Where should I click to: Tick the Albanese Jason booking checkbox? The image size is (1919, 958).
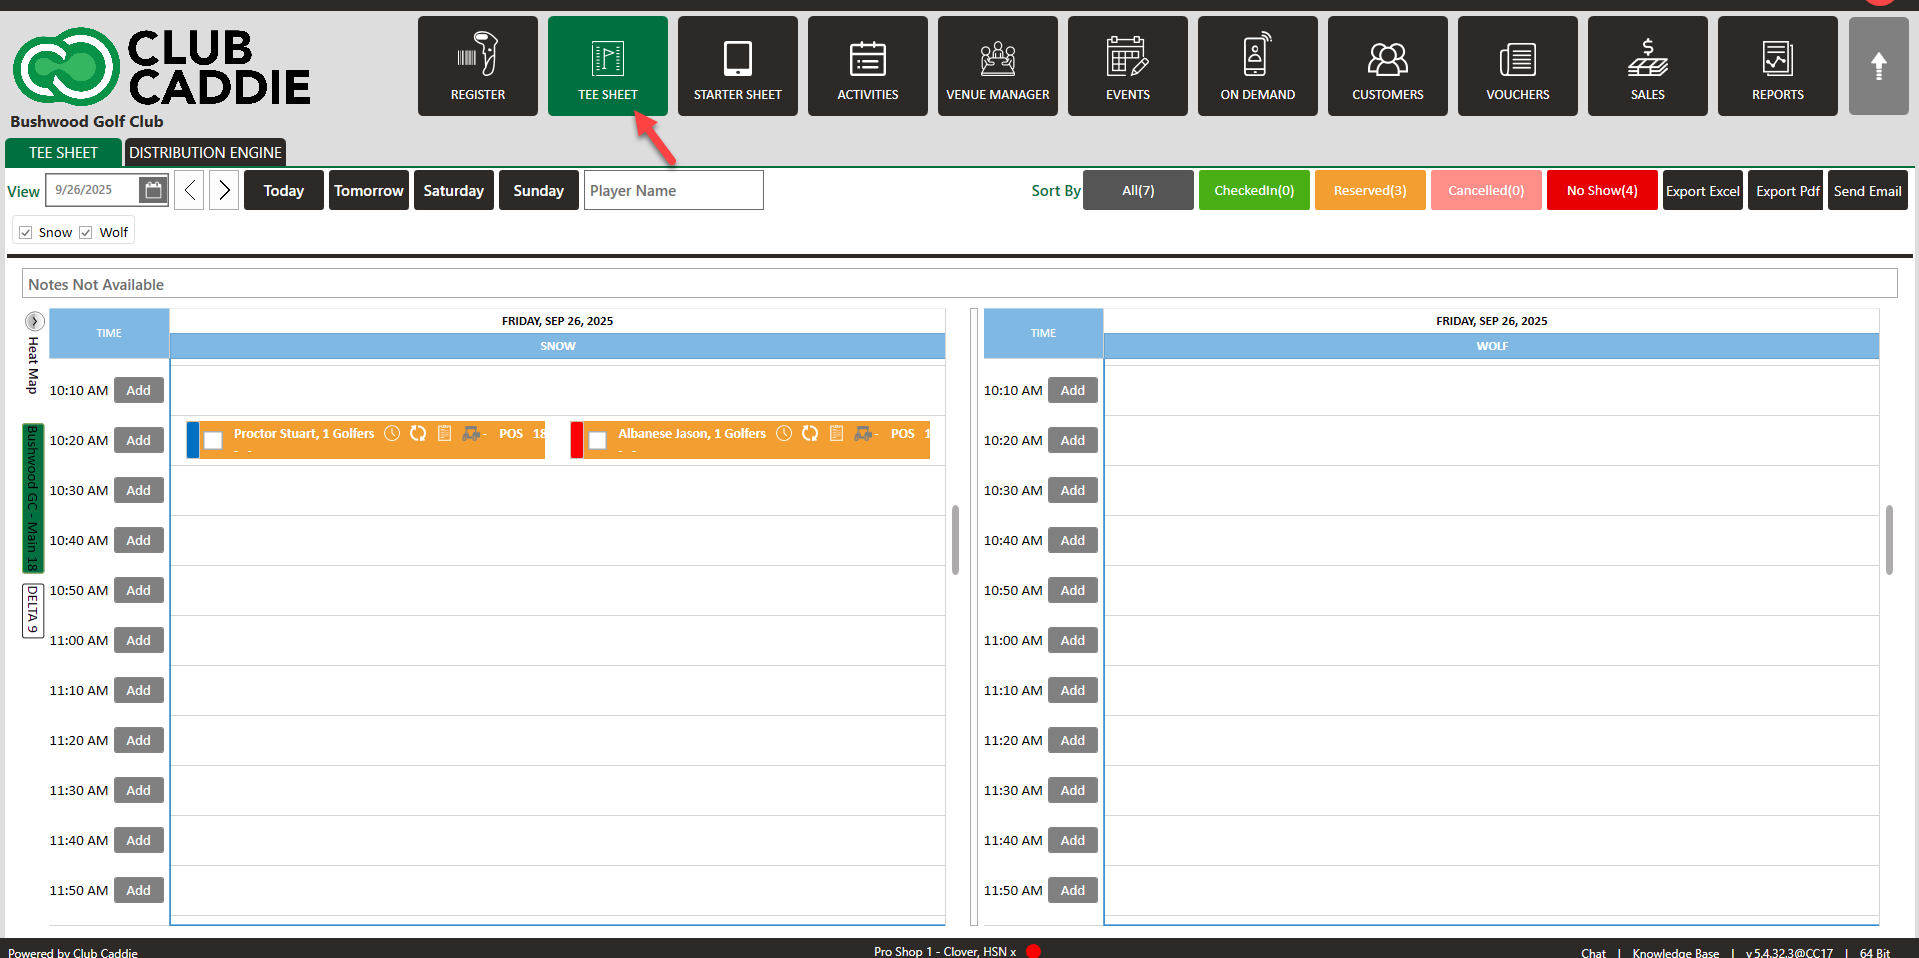598,440
